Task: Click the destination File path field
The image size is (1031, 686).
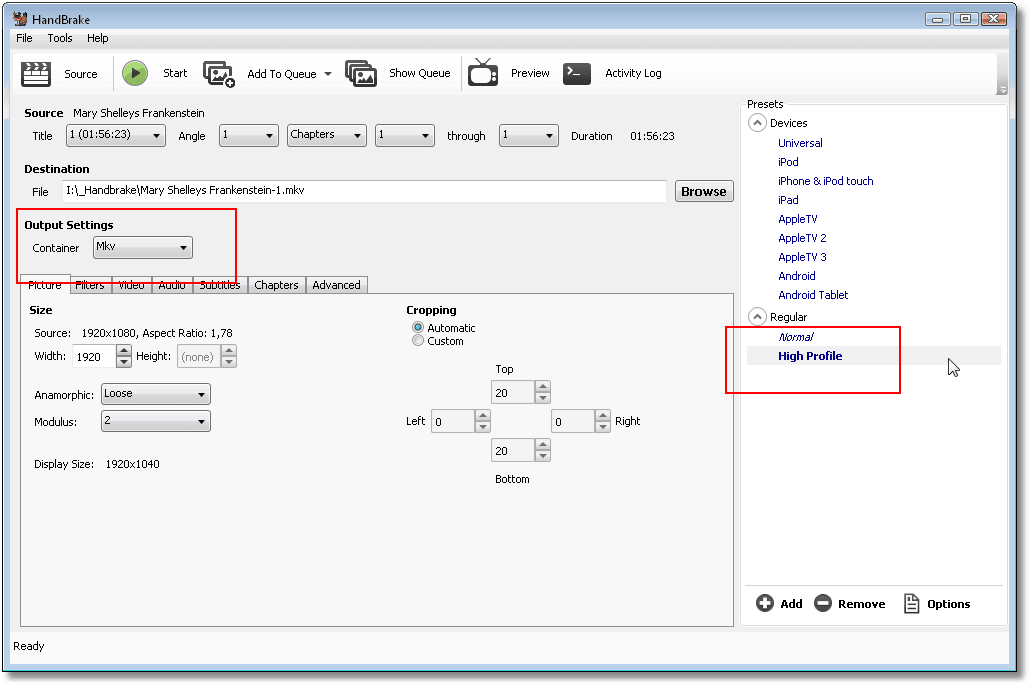Action: 364,191
